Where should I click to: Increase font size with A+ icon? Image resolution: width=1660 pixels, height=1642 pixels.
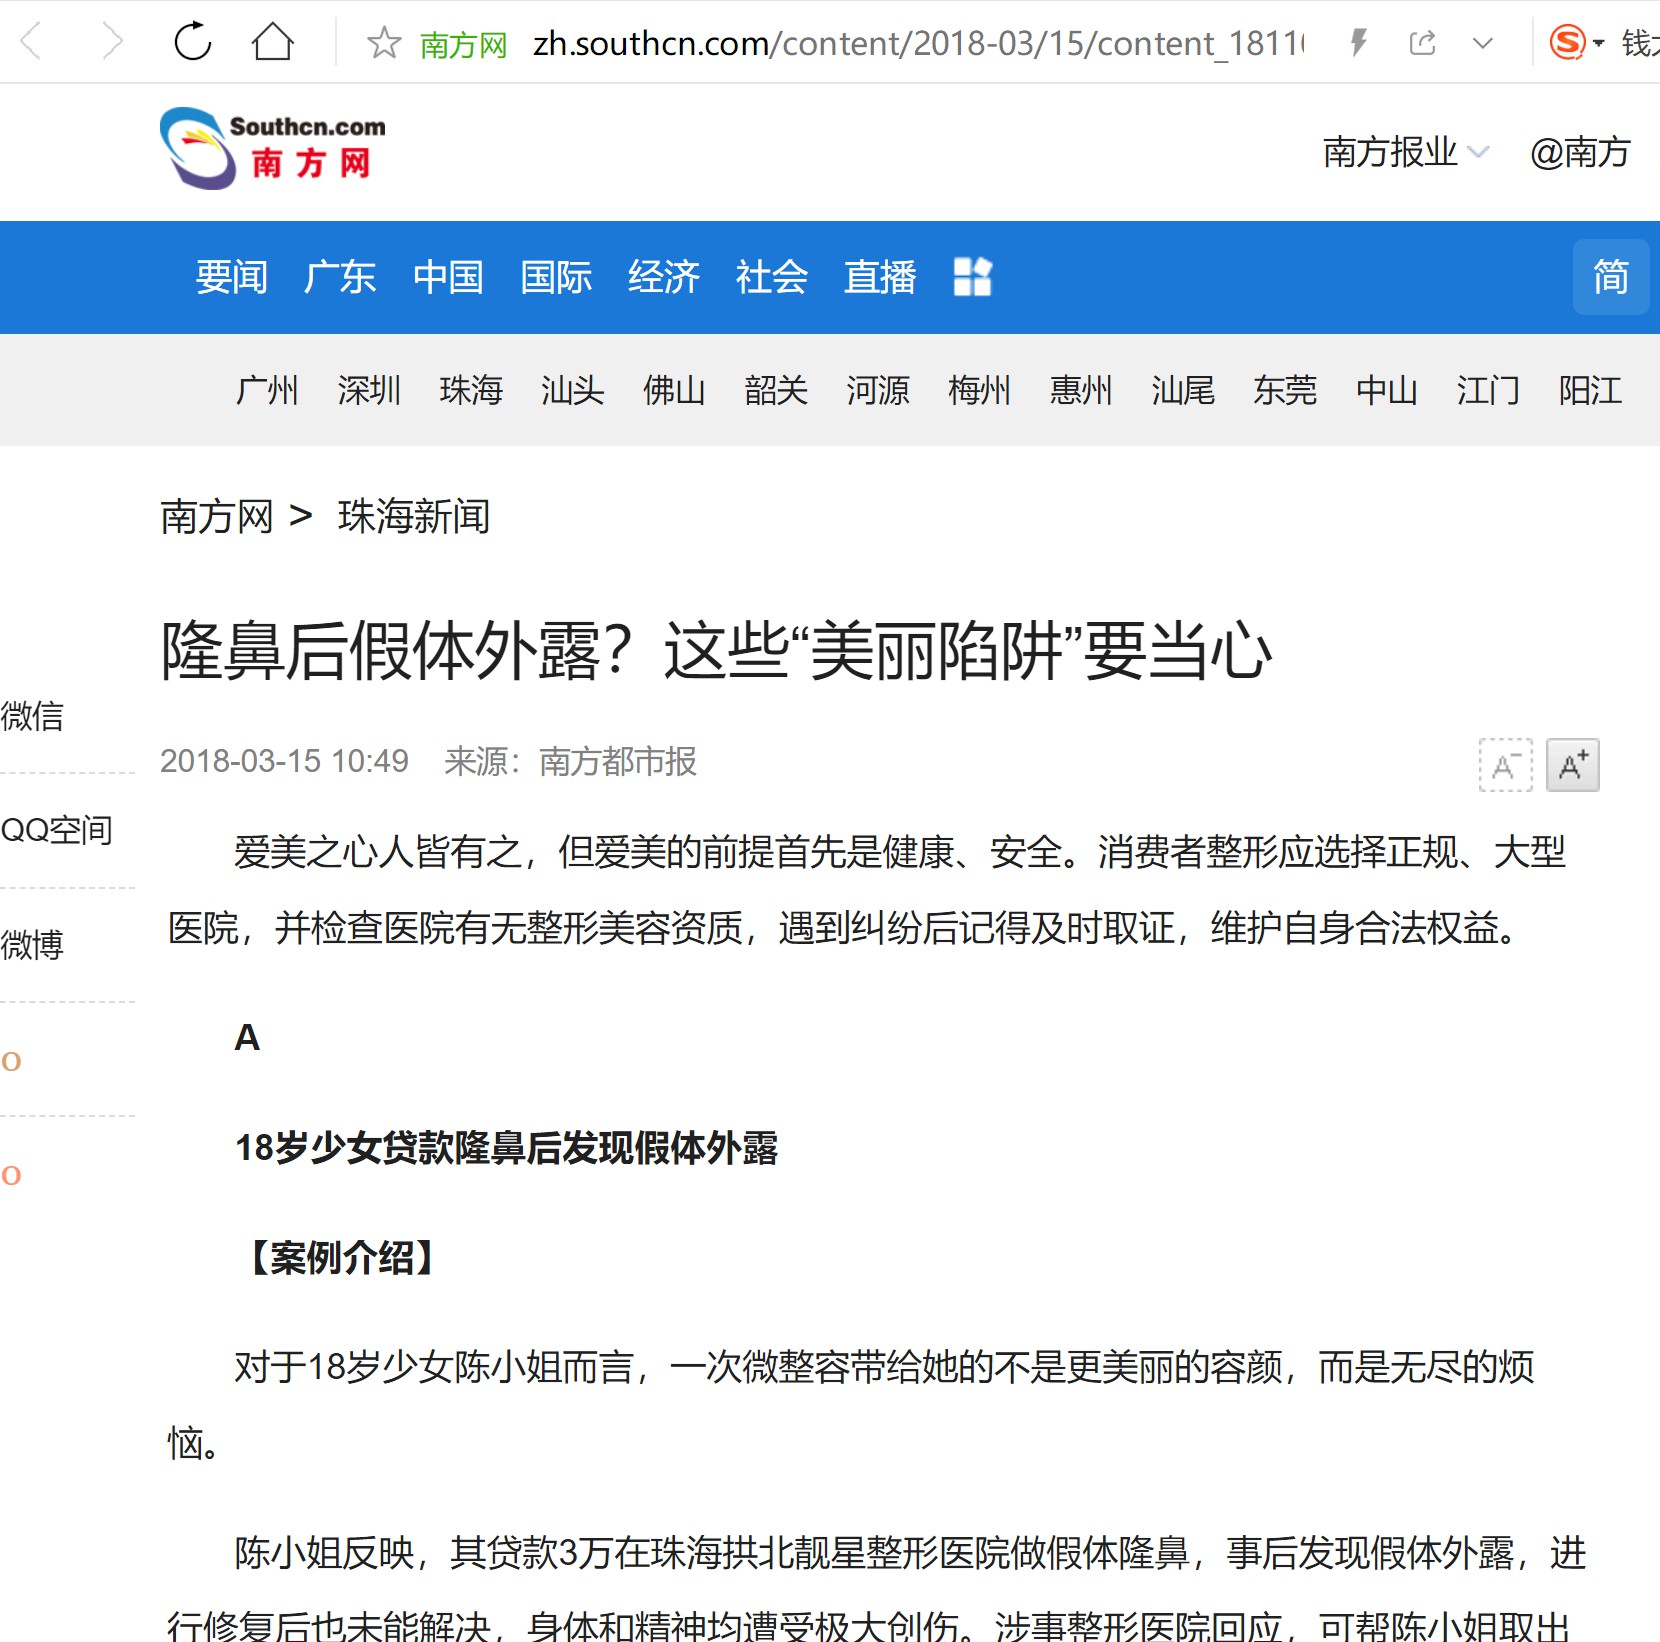coord(1573,765)
